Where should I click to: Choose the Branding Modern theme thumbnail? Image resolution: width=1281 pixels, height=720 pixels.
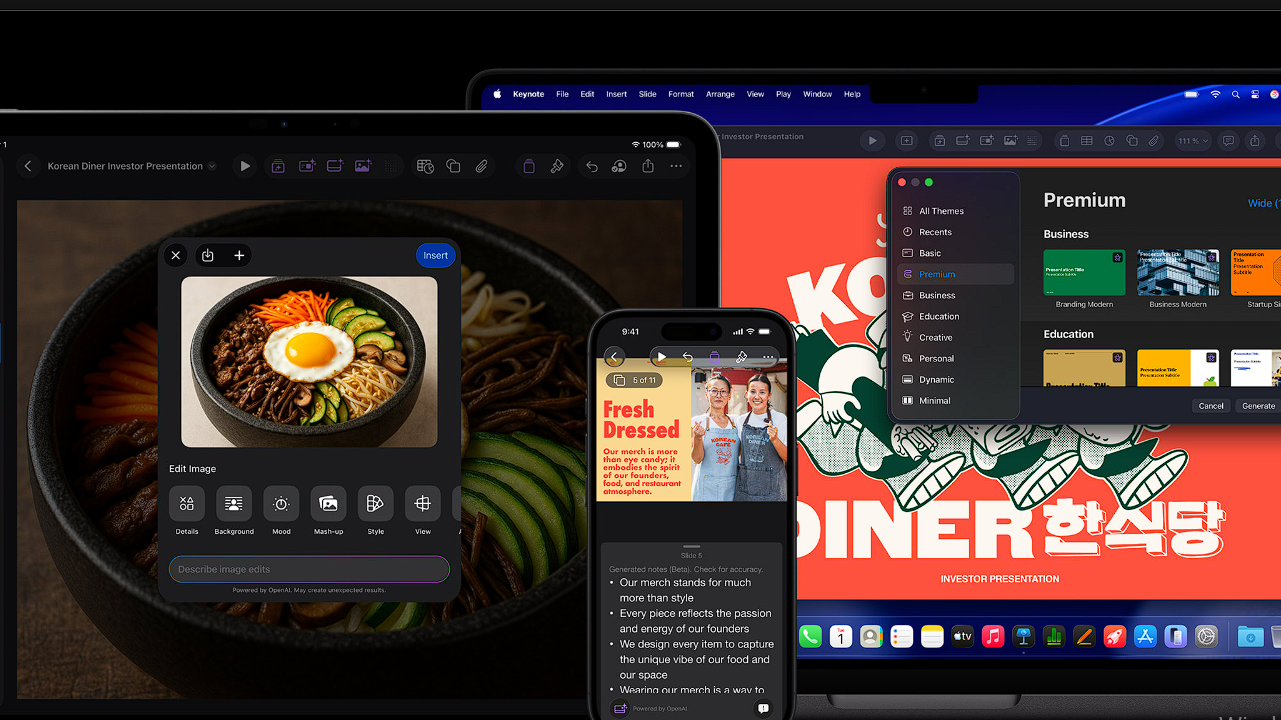1084,273
